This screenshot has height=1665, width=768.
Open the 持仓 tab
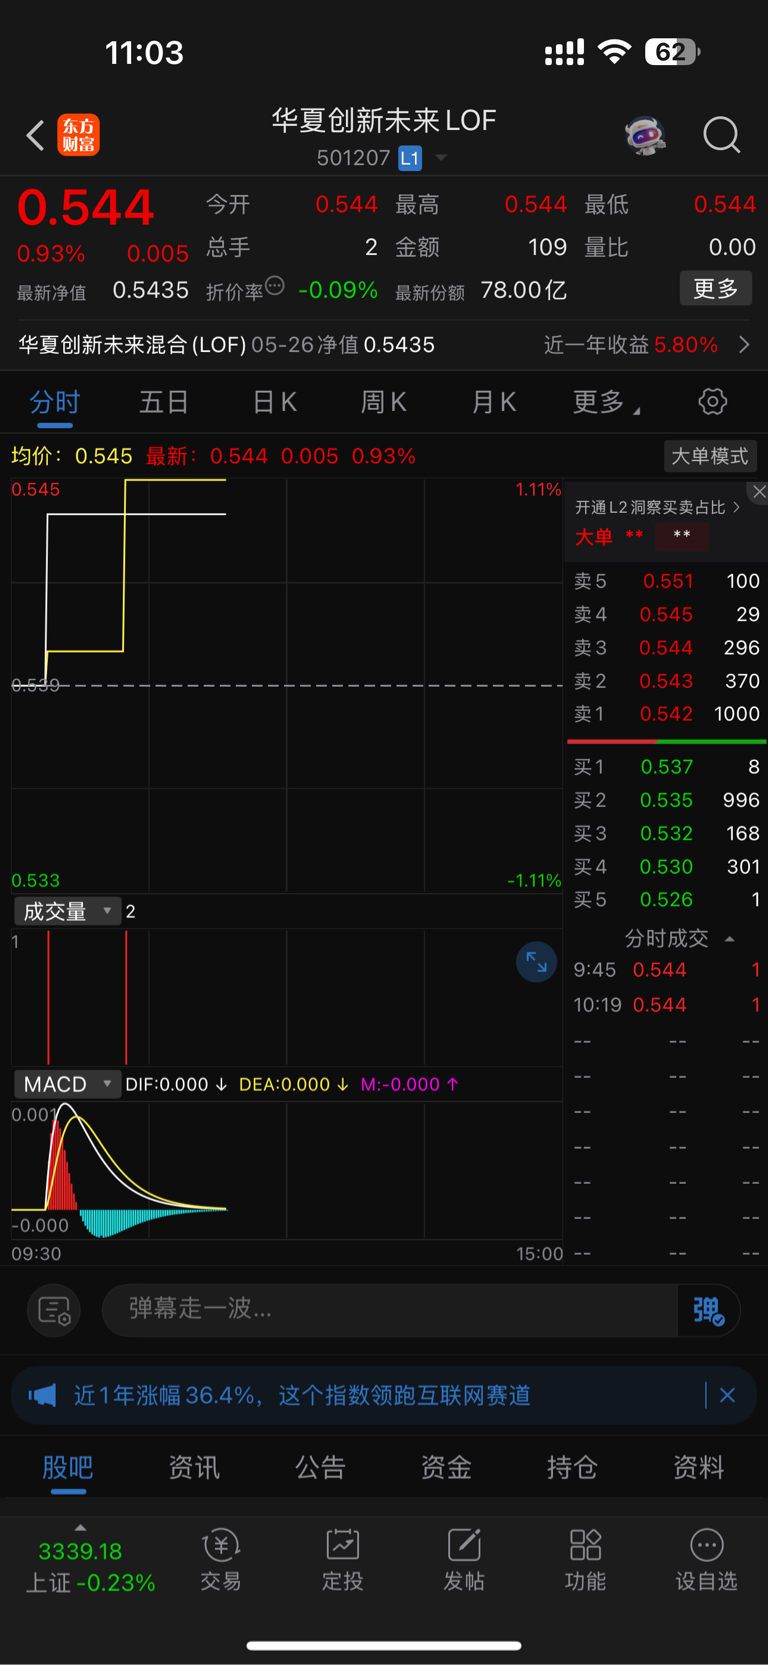572,1467
